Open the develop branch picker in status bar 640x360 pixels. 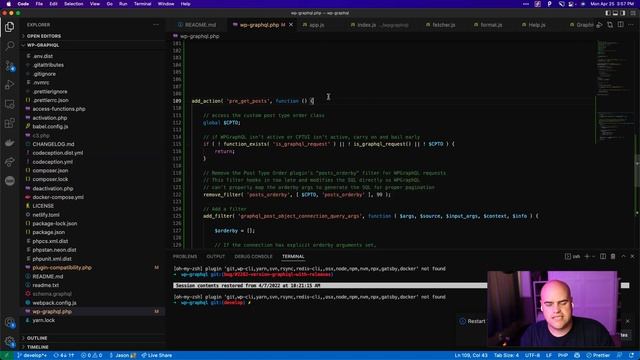32,356
